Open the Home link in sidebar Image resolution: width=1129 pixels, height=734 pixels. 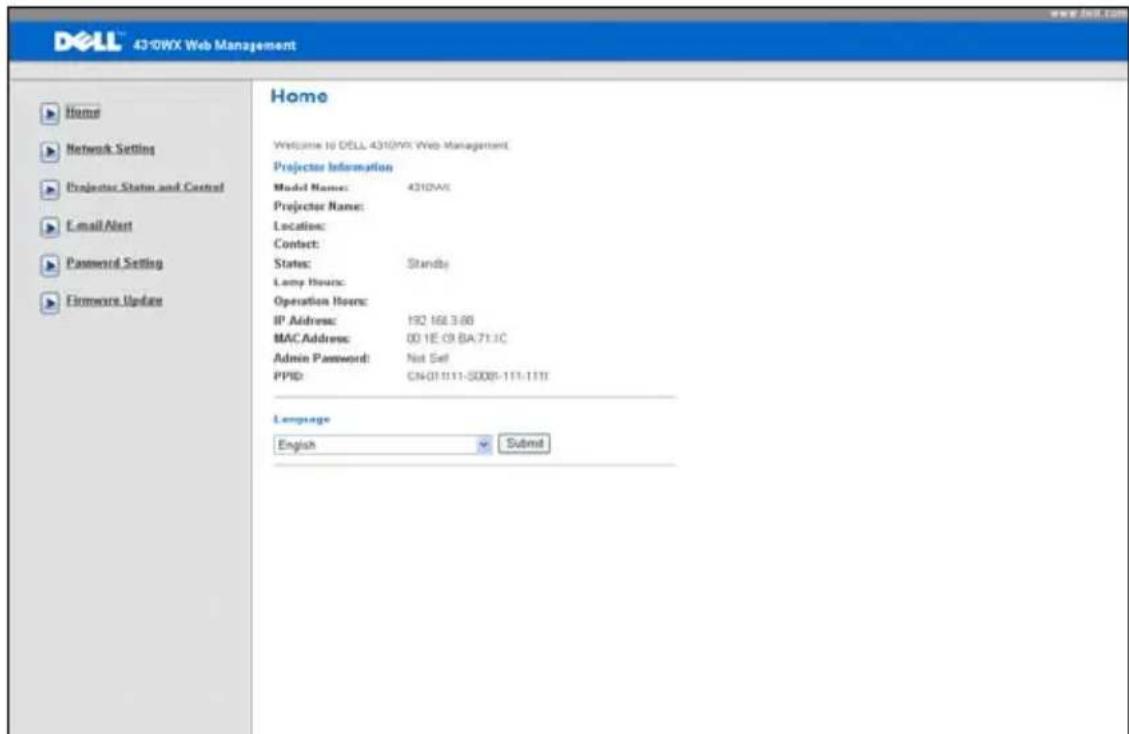click(83, 112)
